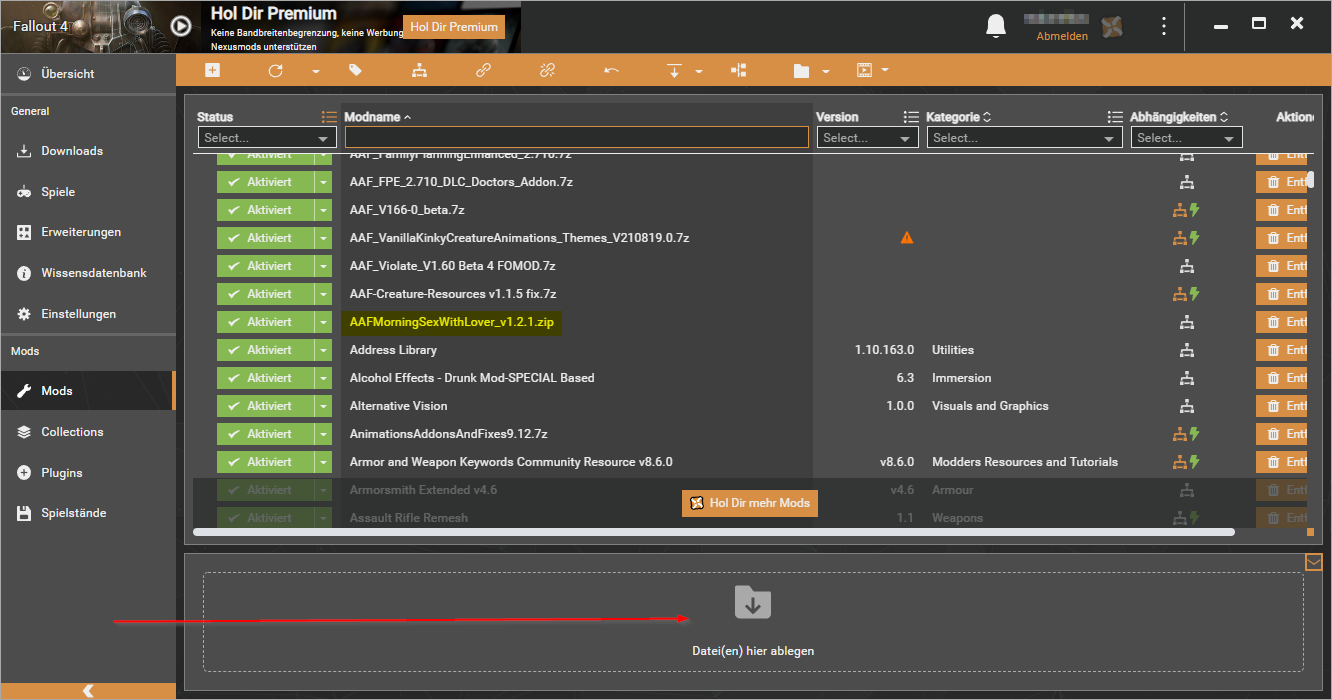Click dependency icon on Address Library row
This screenshot has height=700, width=1332.
(1186, 350)
